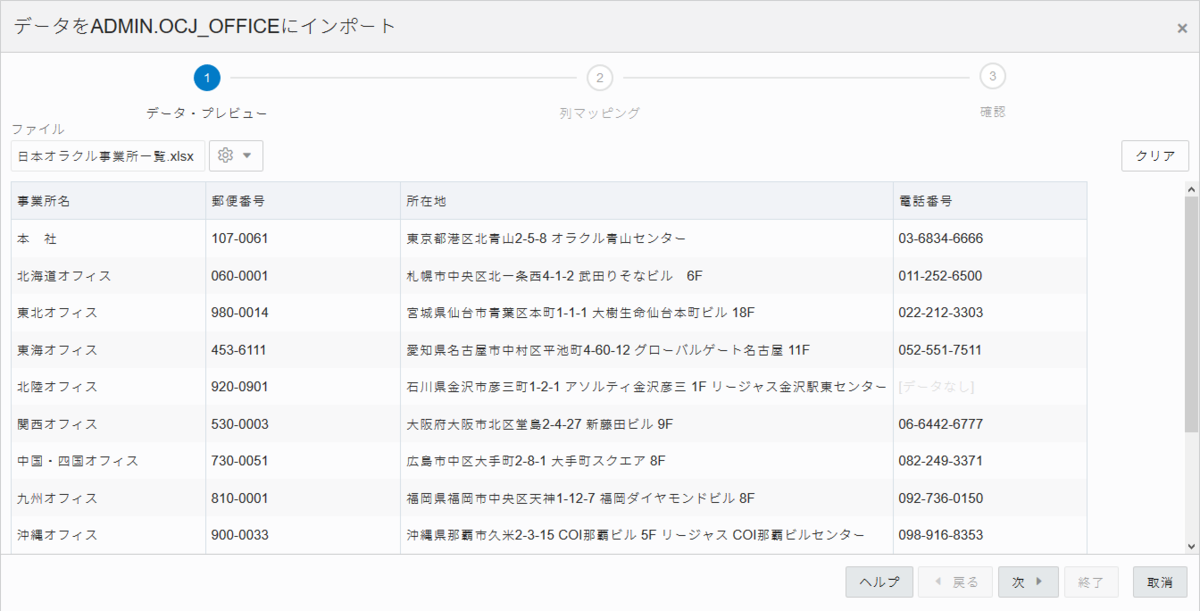Click the step 3 circle indicator

point(991,75)
